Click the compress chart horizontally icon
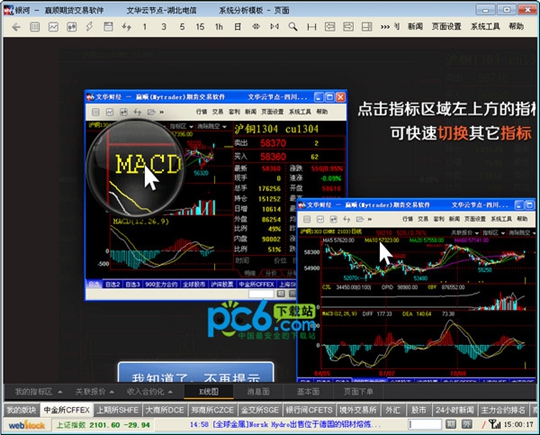This screenshot has width=540, height=435. click(256, 27)
